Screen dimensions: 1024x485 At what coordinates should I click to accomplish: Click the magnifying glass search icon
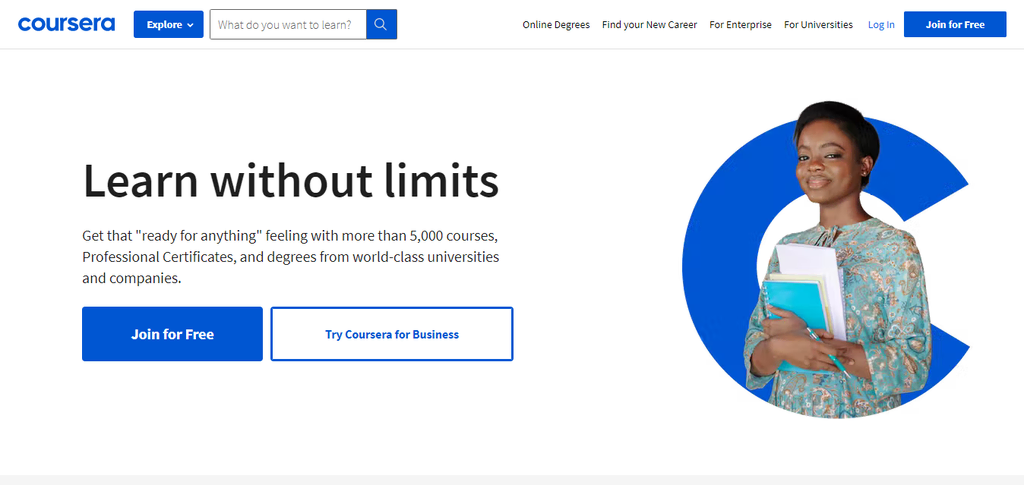[381, 24]
